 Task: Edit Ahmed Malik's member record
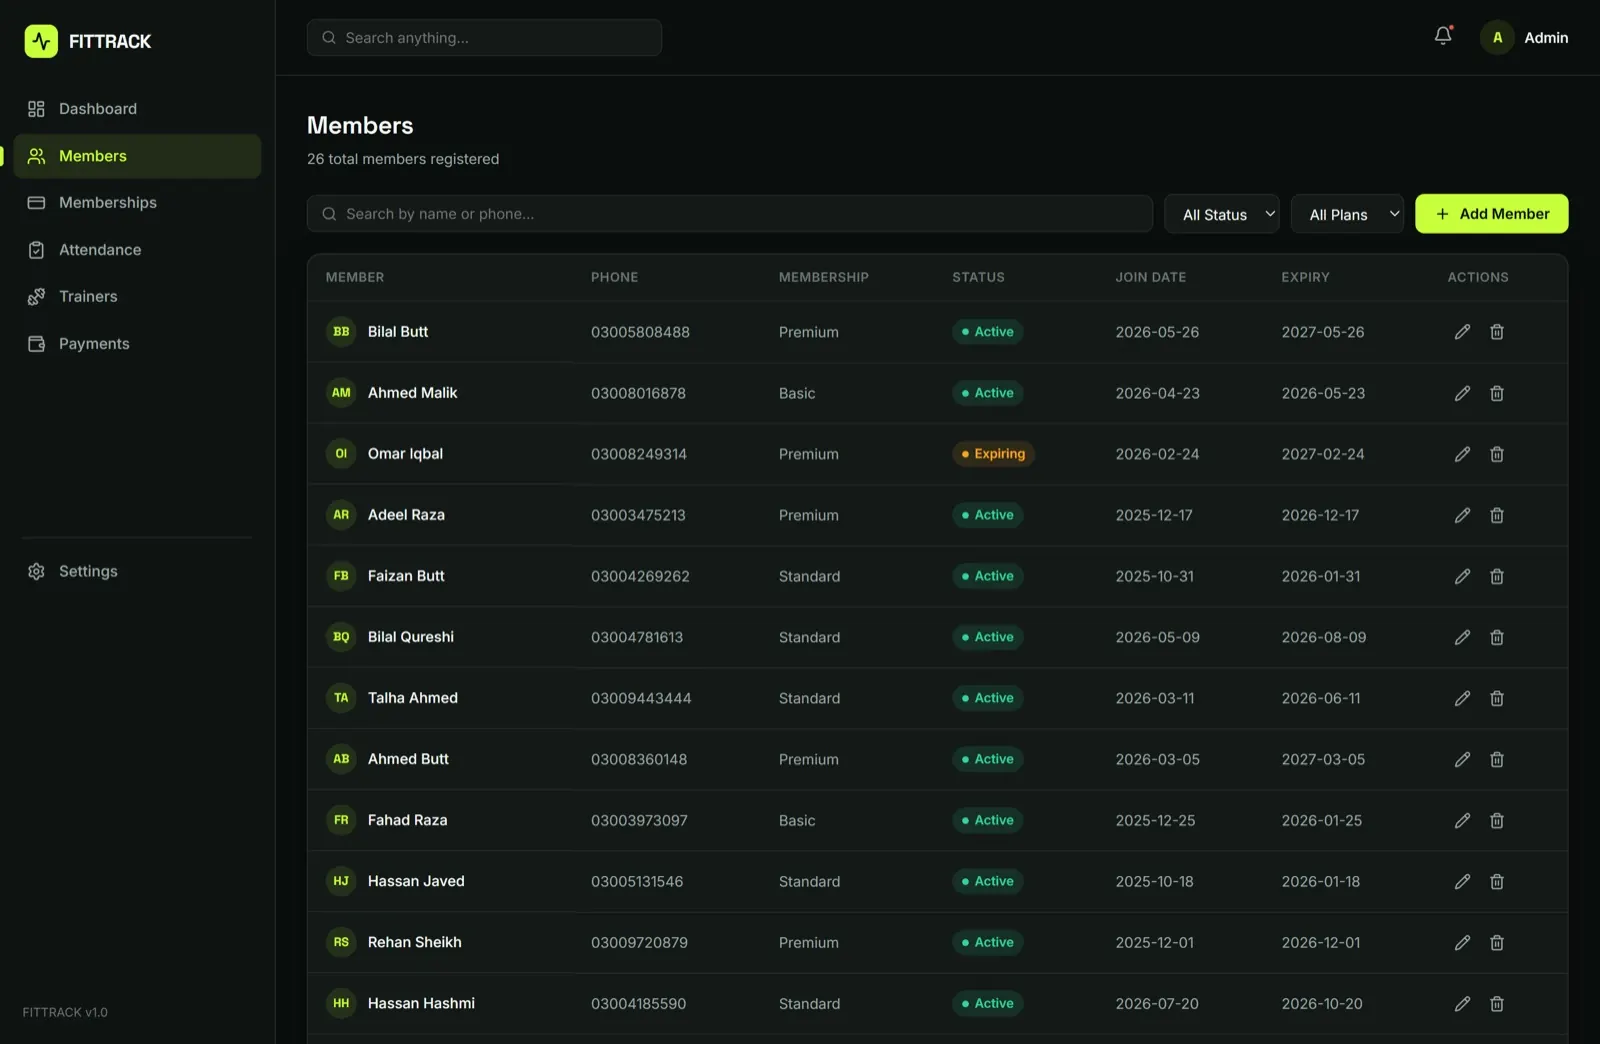[x=1462, y=393]
